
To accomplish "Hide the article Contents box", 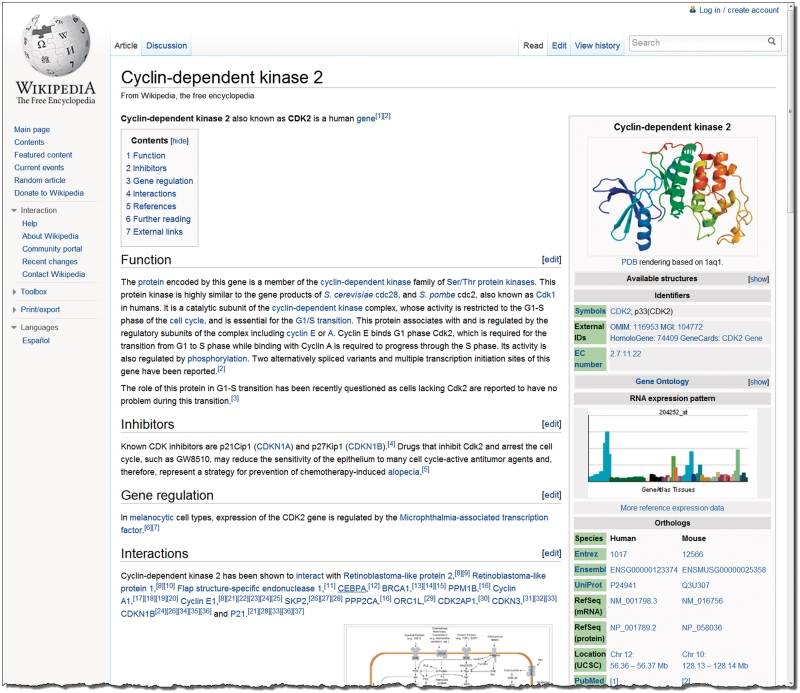I will 177,141.
